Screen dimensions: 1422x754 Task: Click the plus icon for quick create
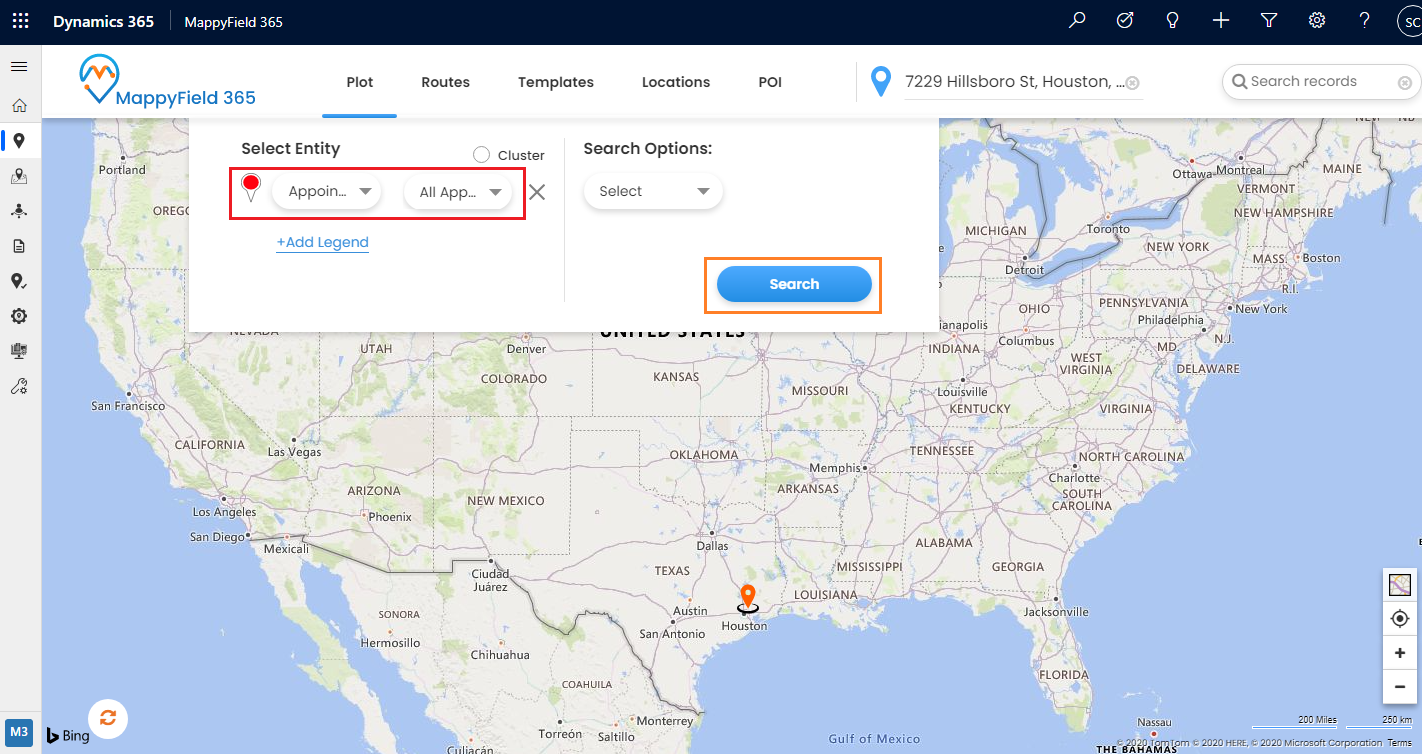(x=1221, y=20)
